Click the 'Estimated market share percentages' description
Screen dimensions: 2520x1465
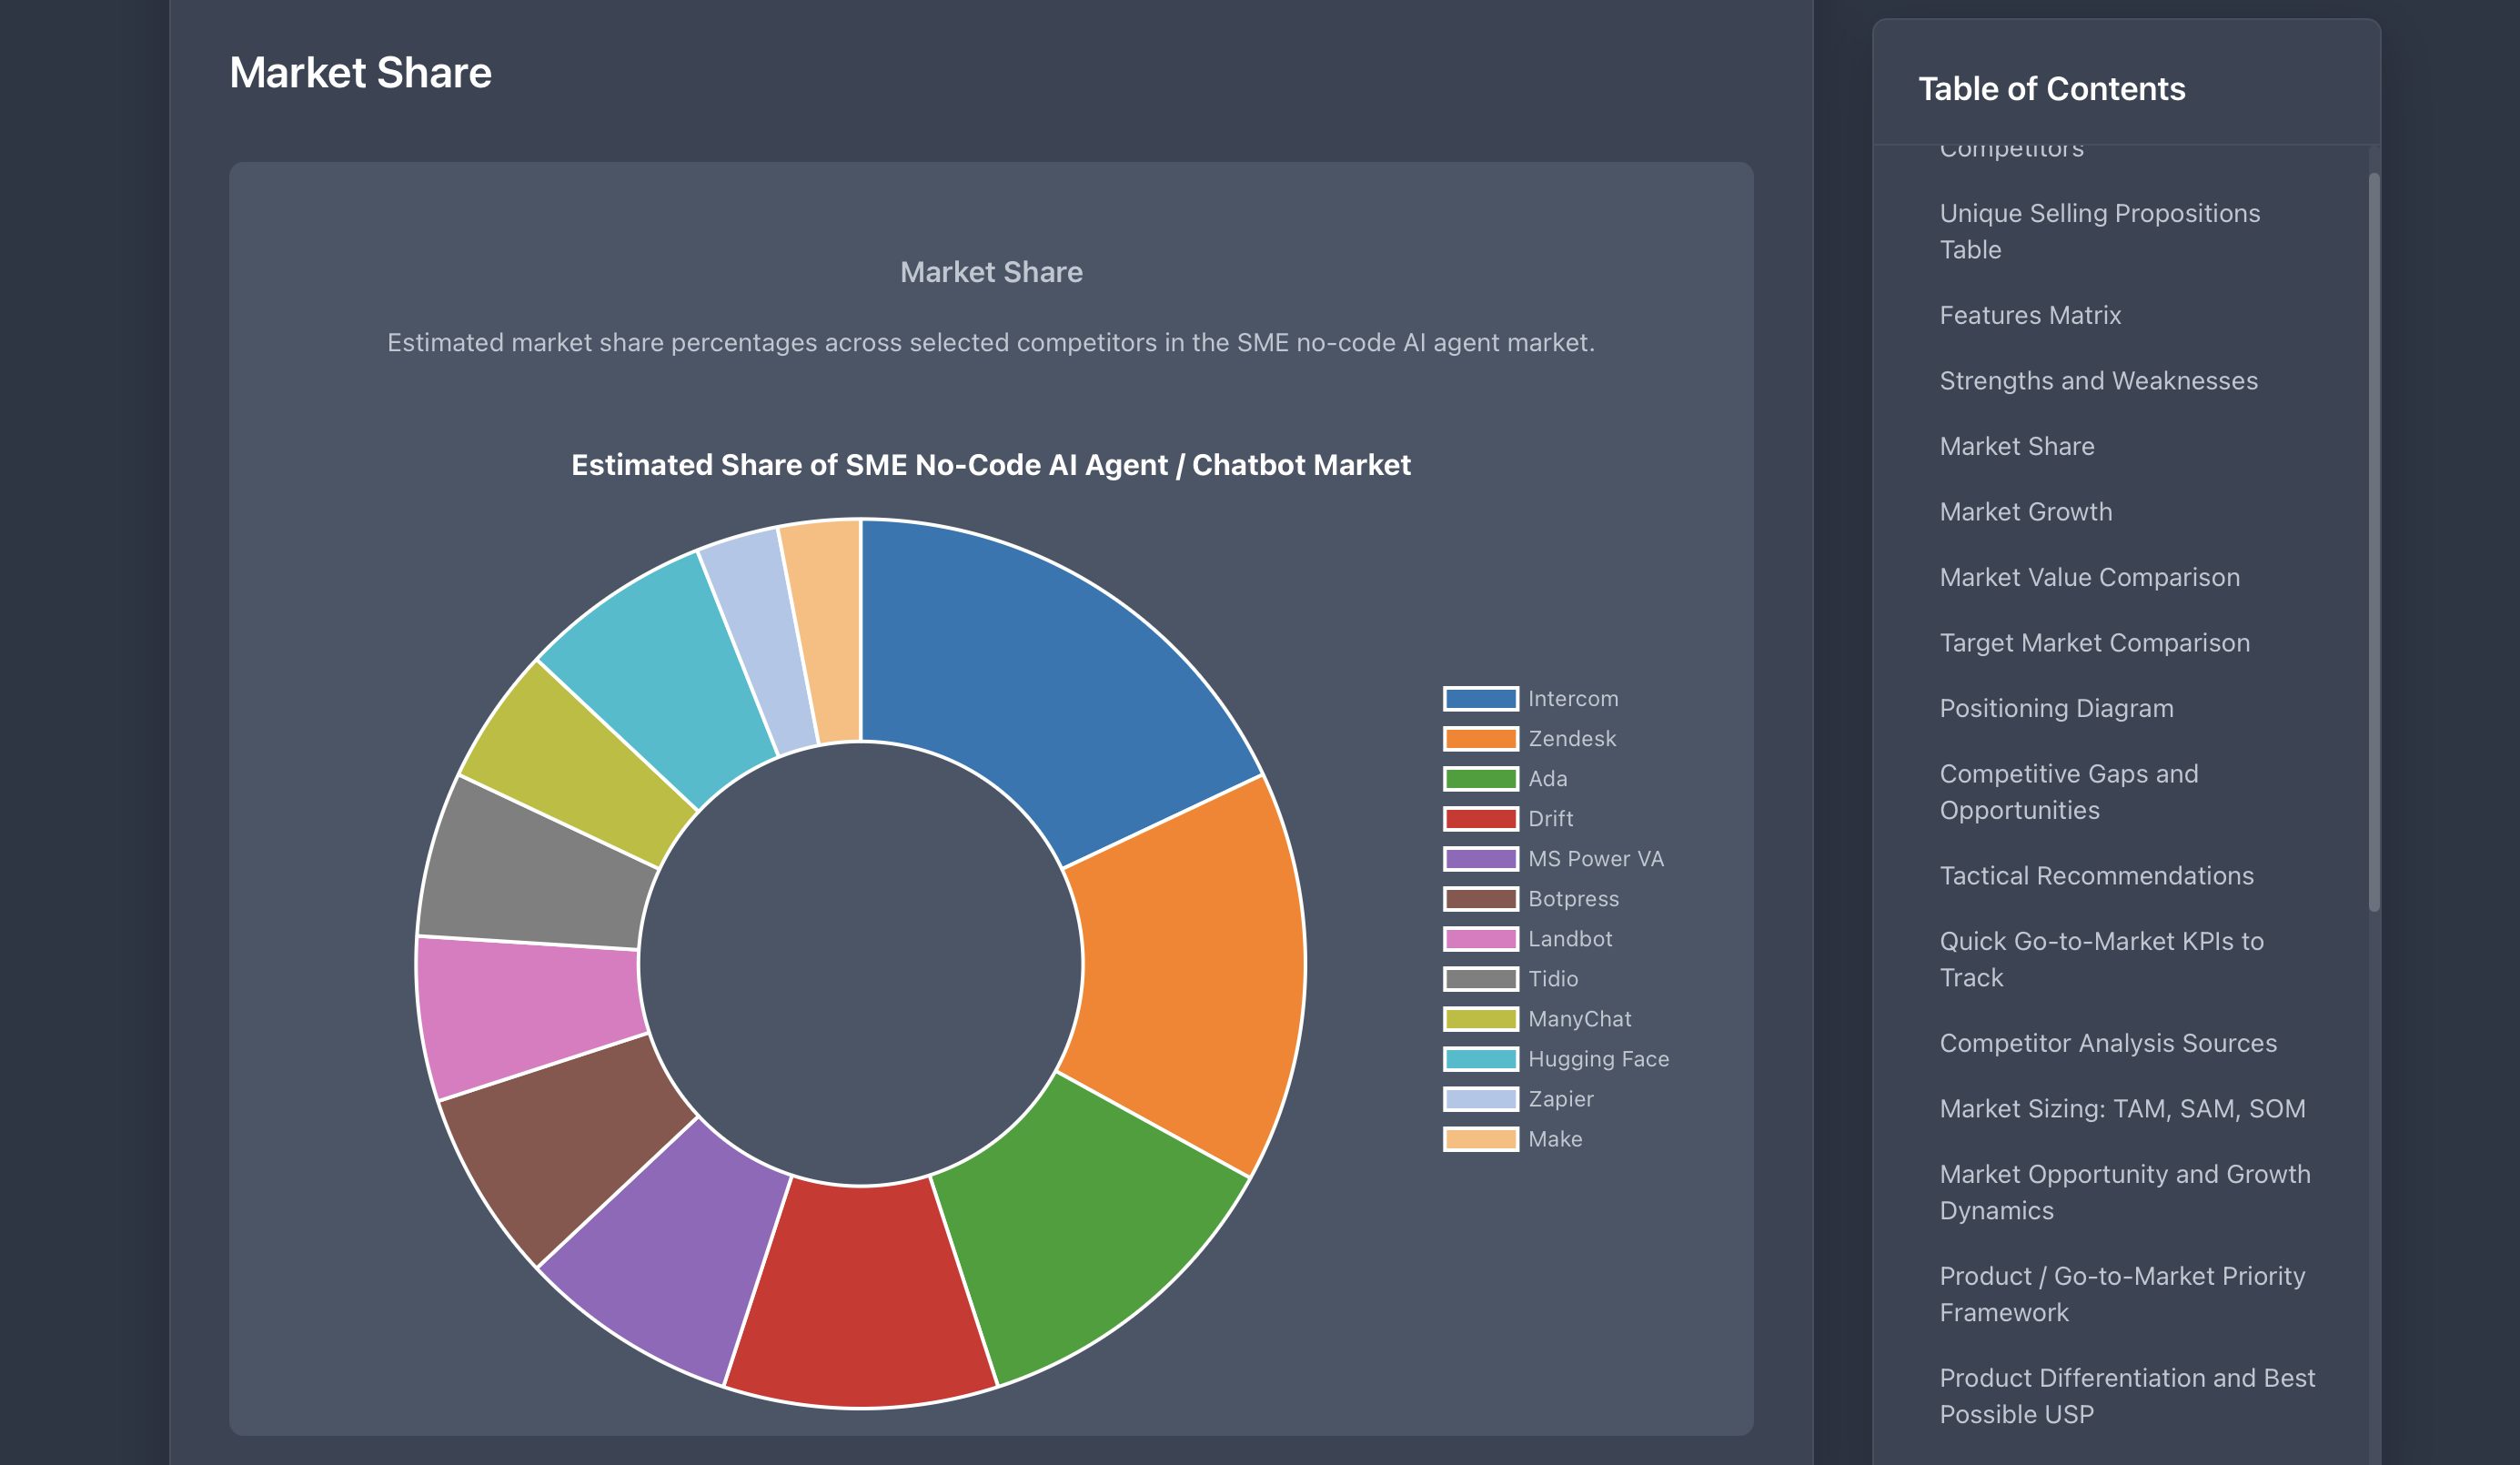[990, 343]
